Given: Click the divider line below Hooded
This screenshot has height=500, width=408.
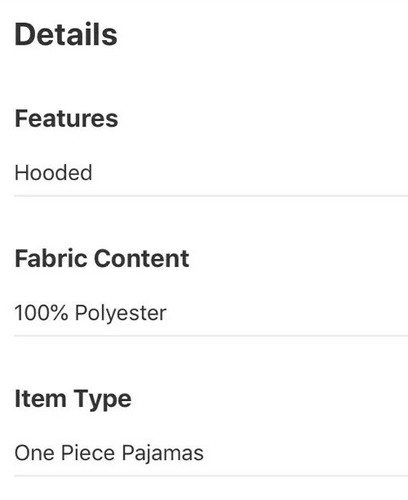Looking at the screenshot, I should click(211, 196).
